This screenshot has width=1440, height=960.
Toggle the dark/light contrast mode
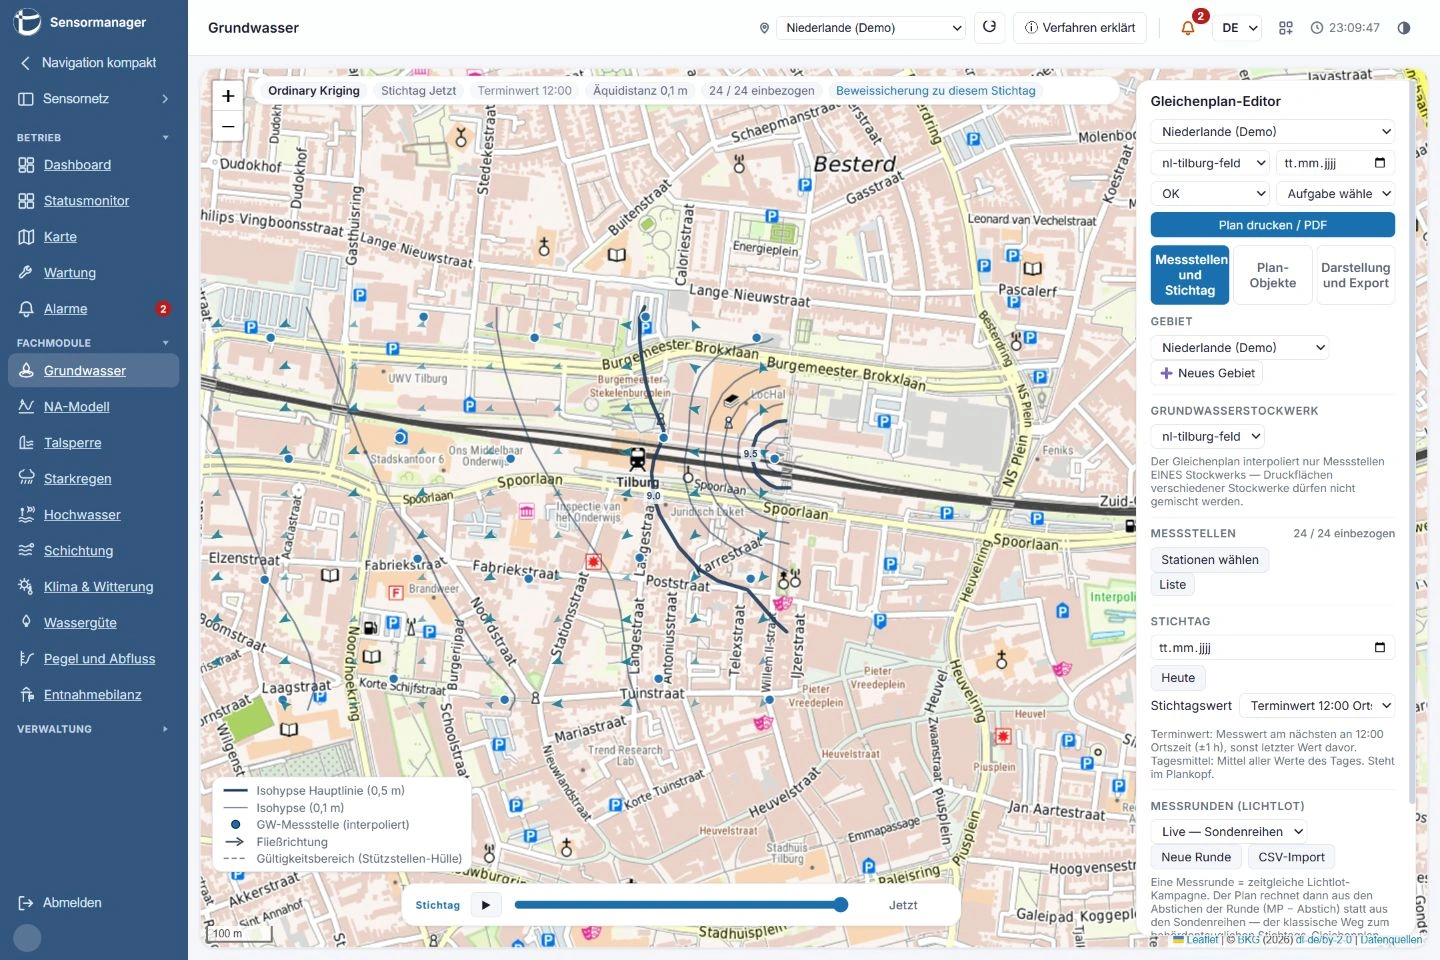pos(1404,28)
